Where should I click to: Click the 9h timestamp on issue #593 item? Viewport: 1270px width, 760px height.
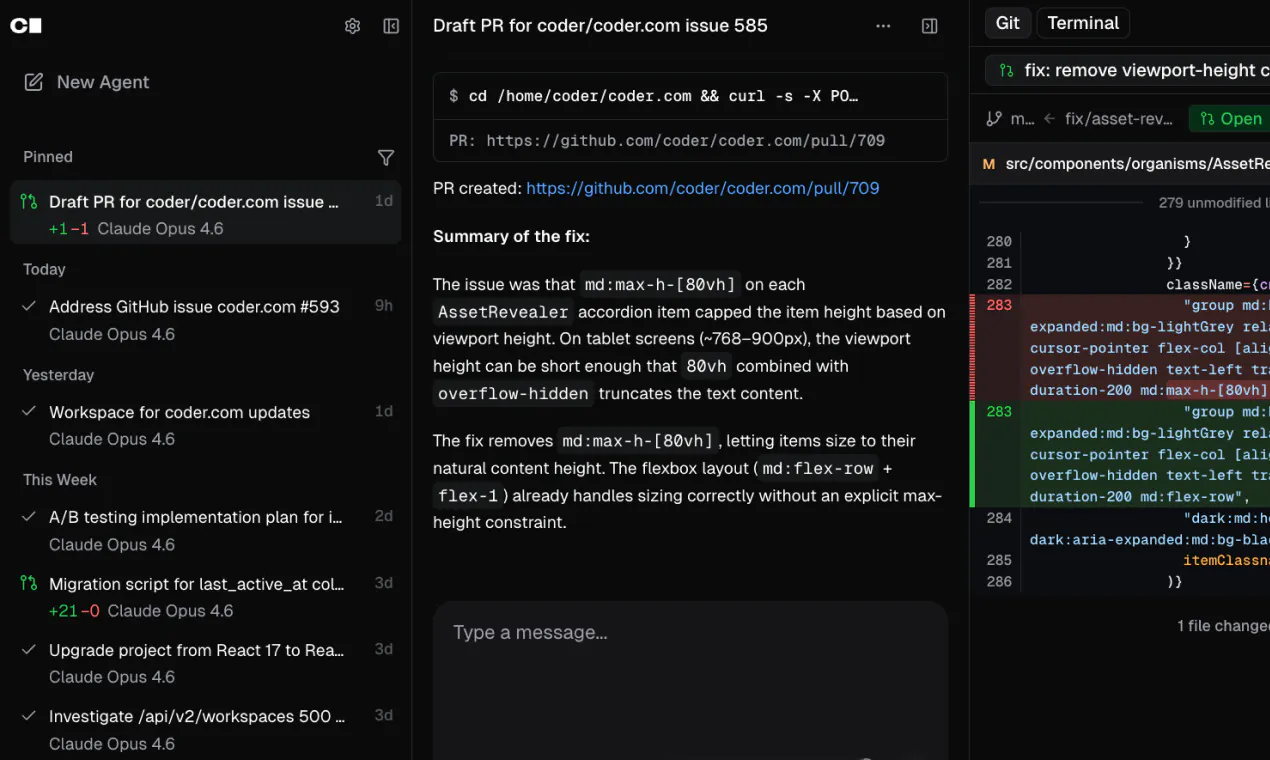coord(384,306)
